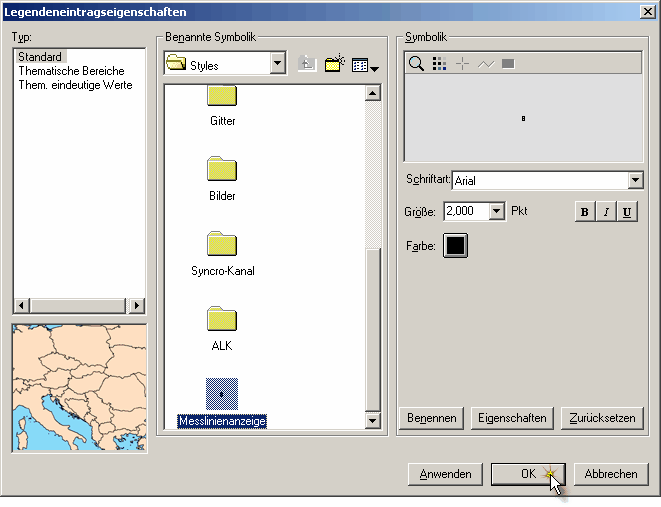Select the ALK folder

[x=222, y=320]
